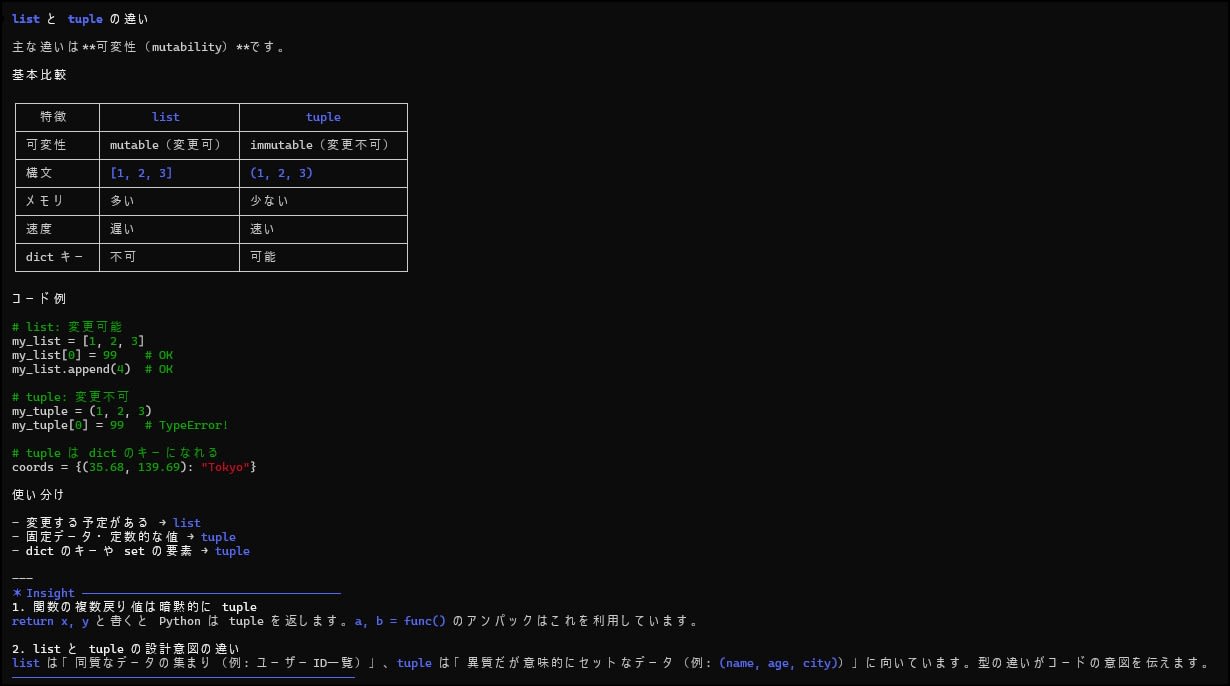Select the "✳ Insight" label
Screen dimensions: 1230x686
(x=42, y=592)
